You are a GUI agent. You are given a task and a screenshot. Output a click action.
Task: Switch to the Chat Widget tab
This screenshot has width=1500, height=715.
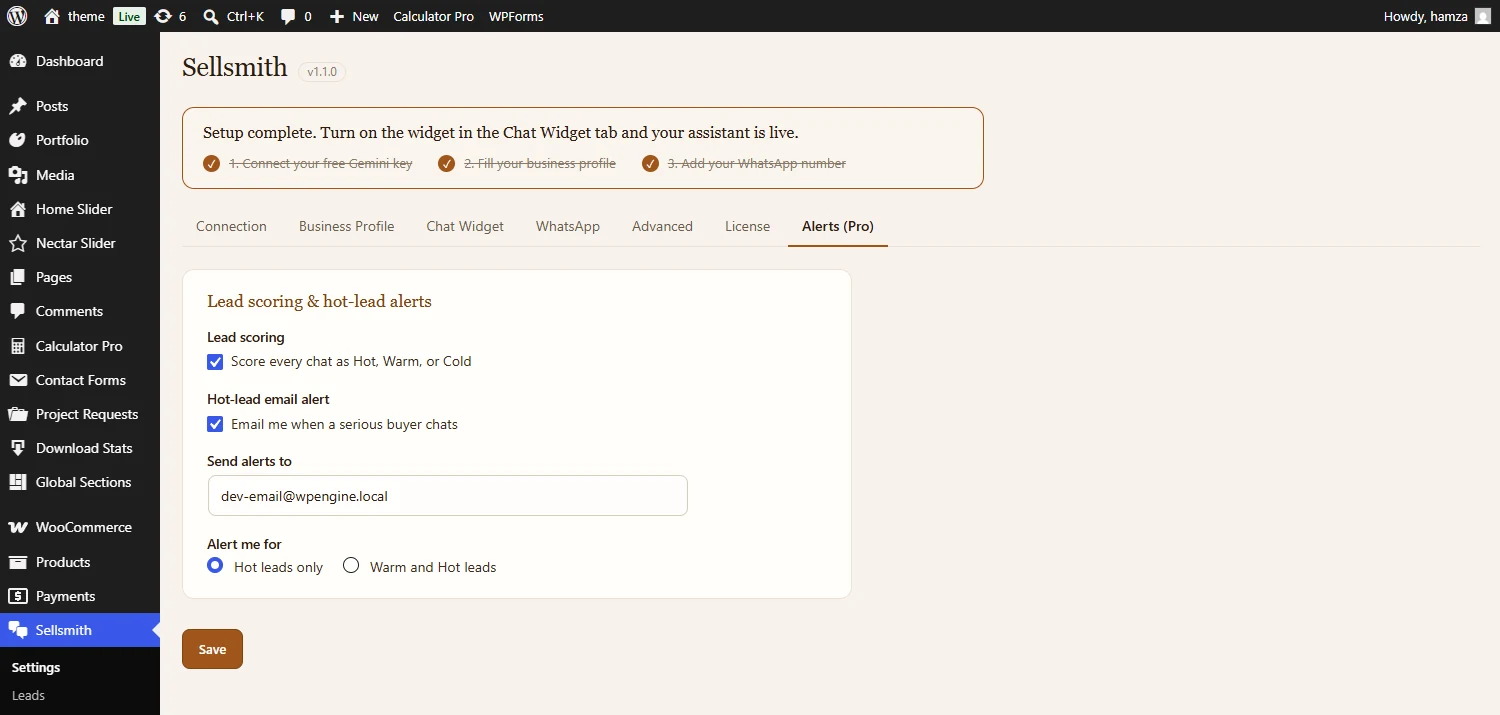click(465, 226)
